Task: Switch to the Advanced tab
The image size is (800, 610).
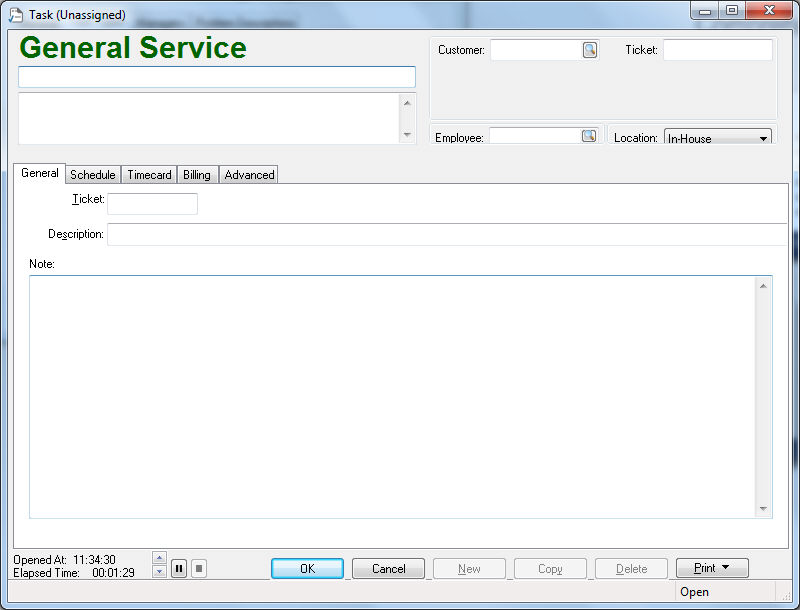Action: pos(248,174)
